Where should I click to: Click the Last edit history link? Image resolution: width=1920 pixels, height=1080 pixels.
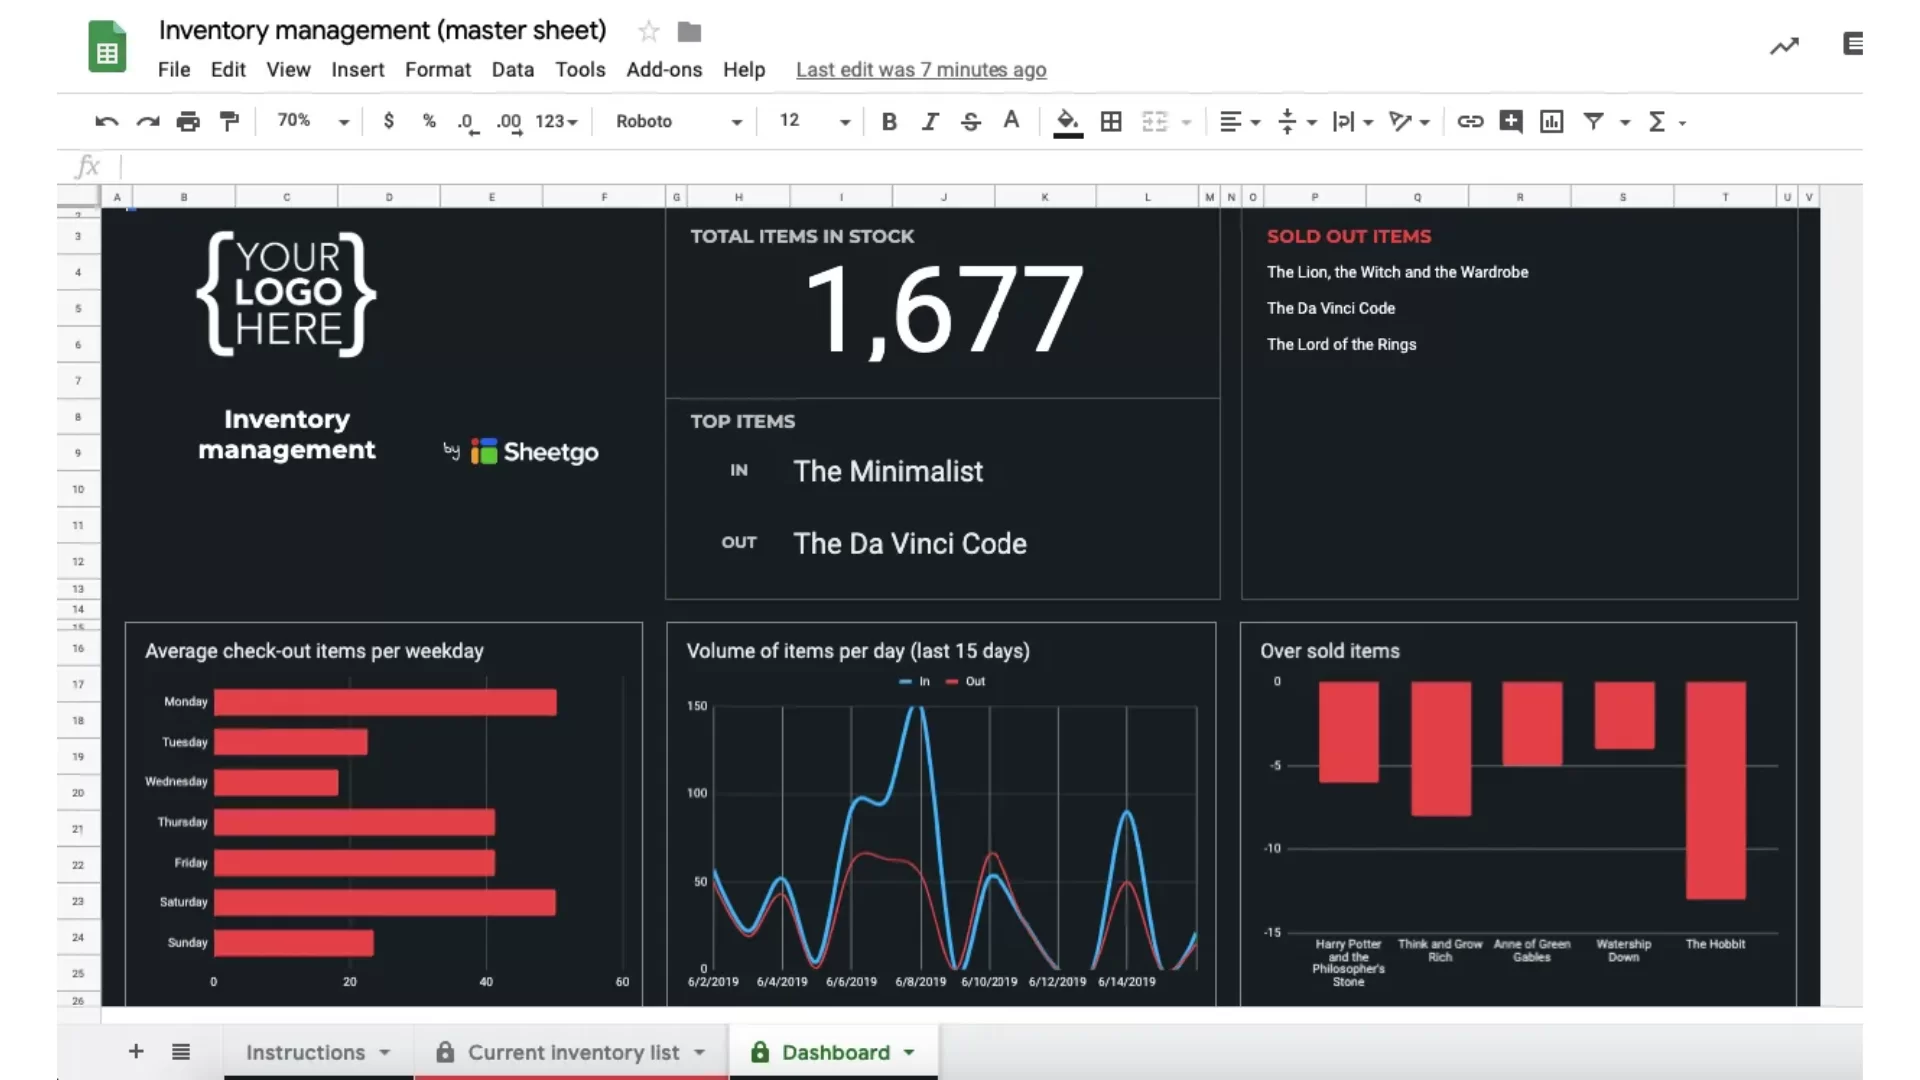pos(920,70)
